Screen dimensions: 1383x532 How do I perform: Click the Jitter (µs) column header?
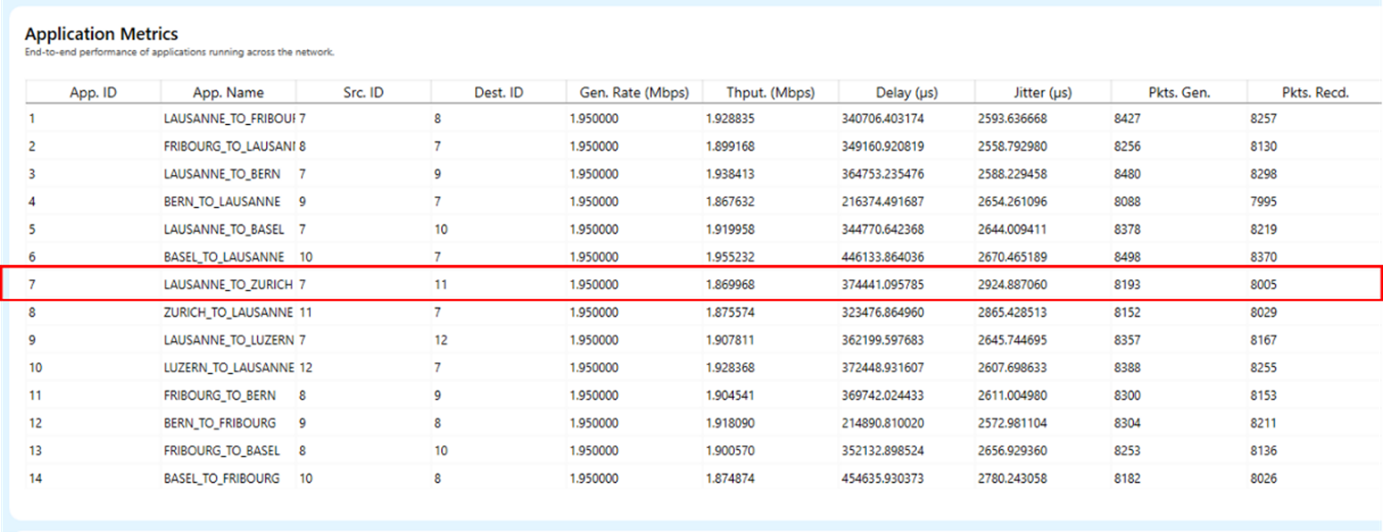point(1042,92)
